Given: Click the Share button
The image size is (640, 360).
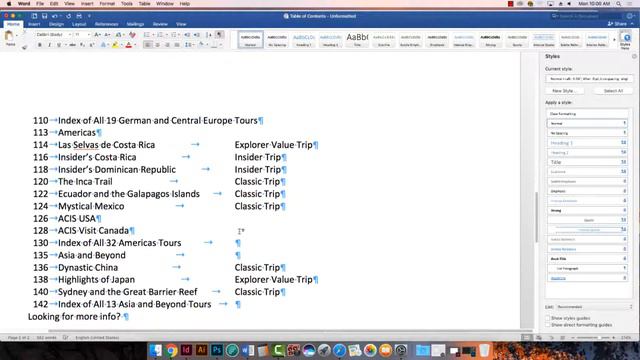Looking at the screenshot, I should [617, 24].
